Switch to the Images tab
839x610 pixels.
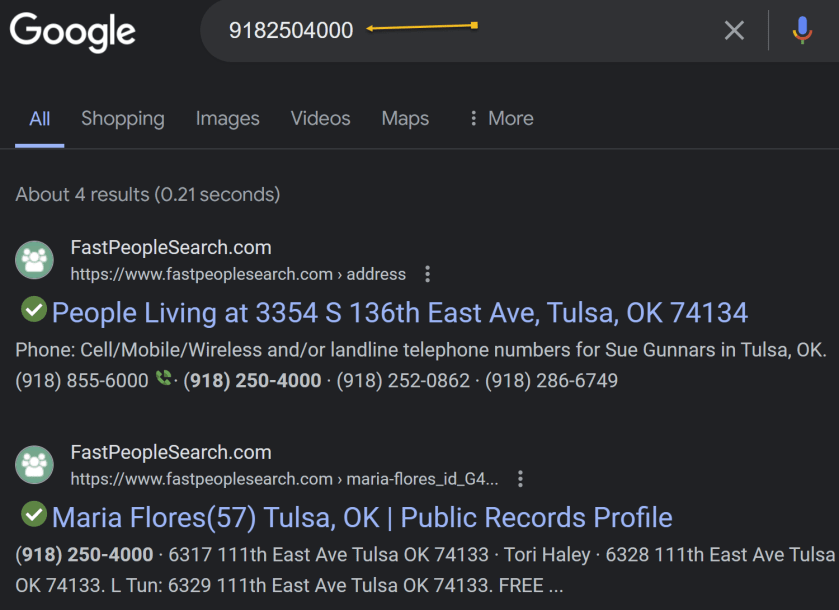pos(227,118)
